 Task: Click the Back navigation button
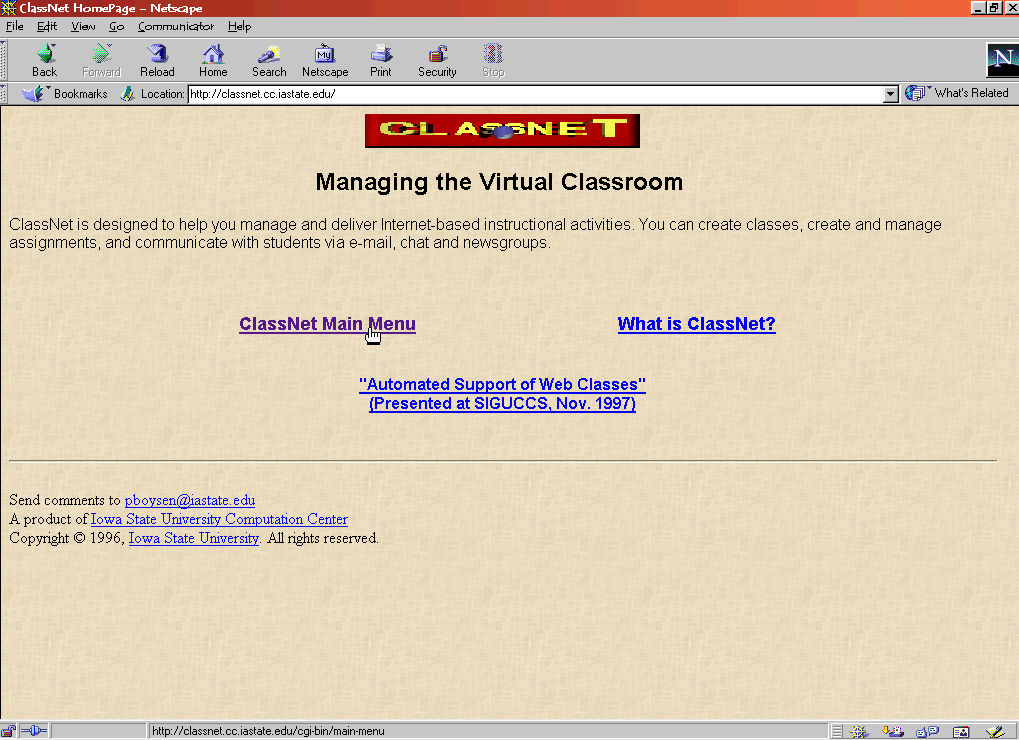coord(44,60)
